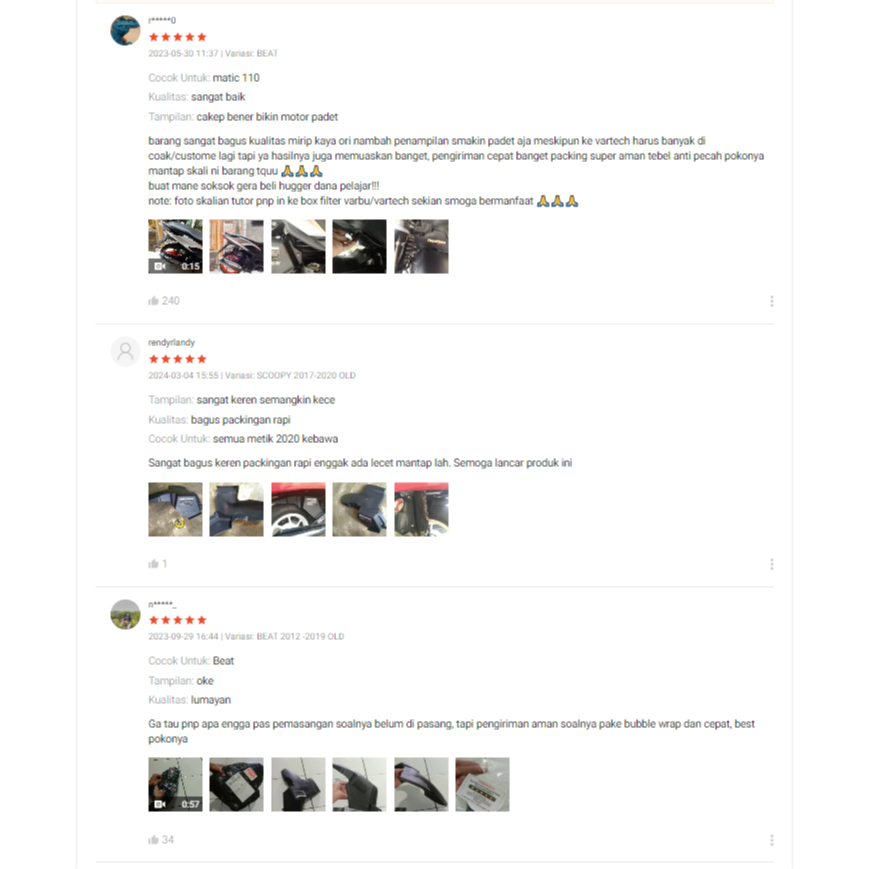Viewport: 869px width, 869px height.
Task: Click rendyrlandy's default profile avatar
Action: 125,351
